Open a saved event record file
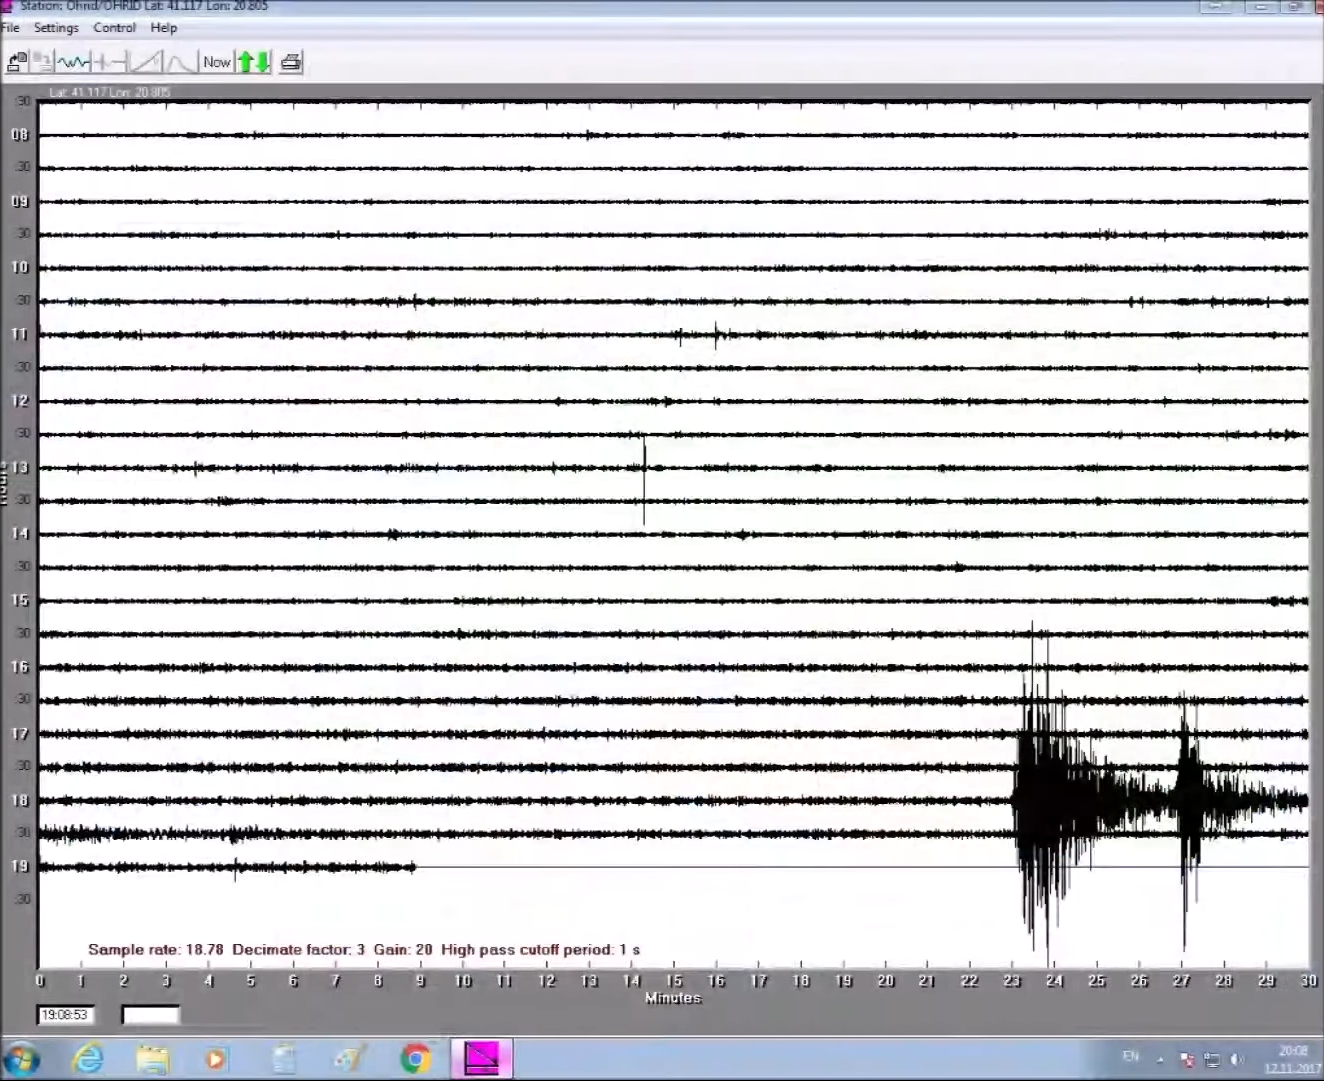Viewport: 1324px width, 1081px height. click(16, 61)
